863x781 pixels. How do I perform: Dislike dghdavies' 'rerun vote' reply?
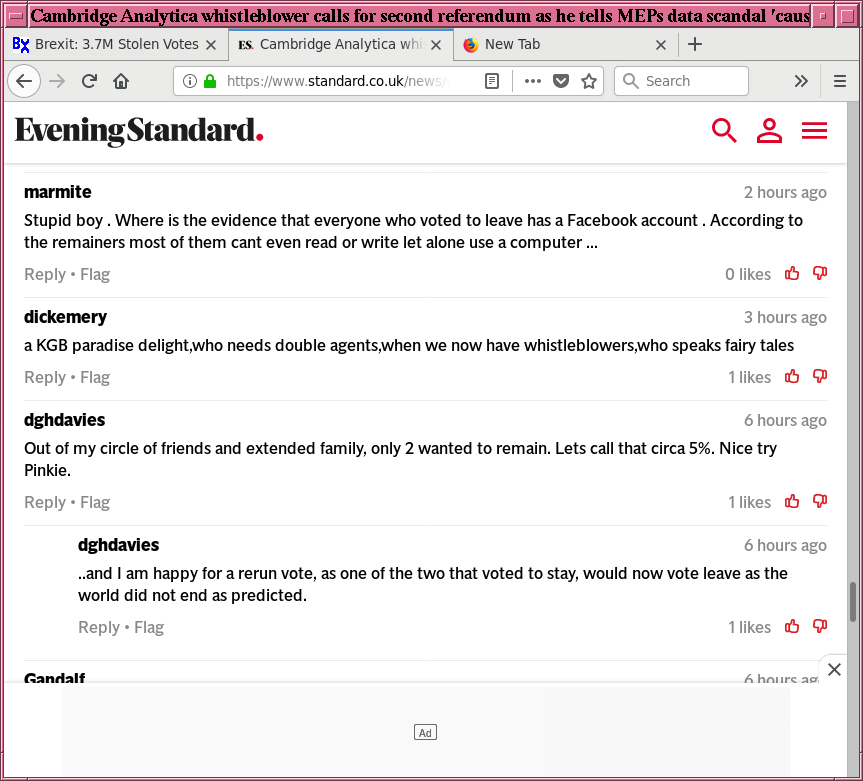click(820, 626)
